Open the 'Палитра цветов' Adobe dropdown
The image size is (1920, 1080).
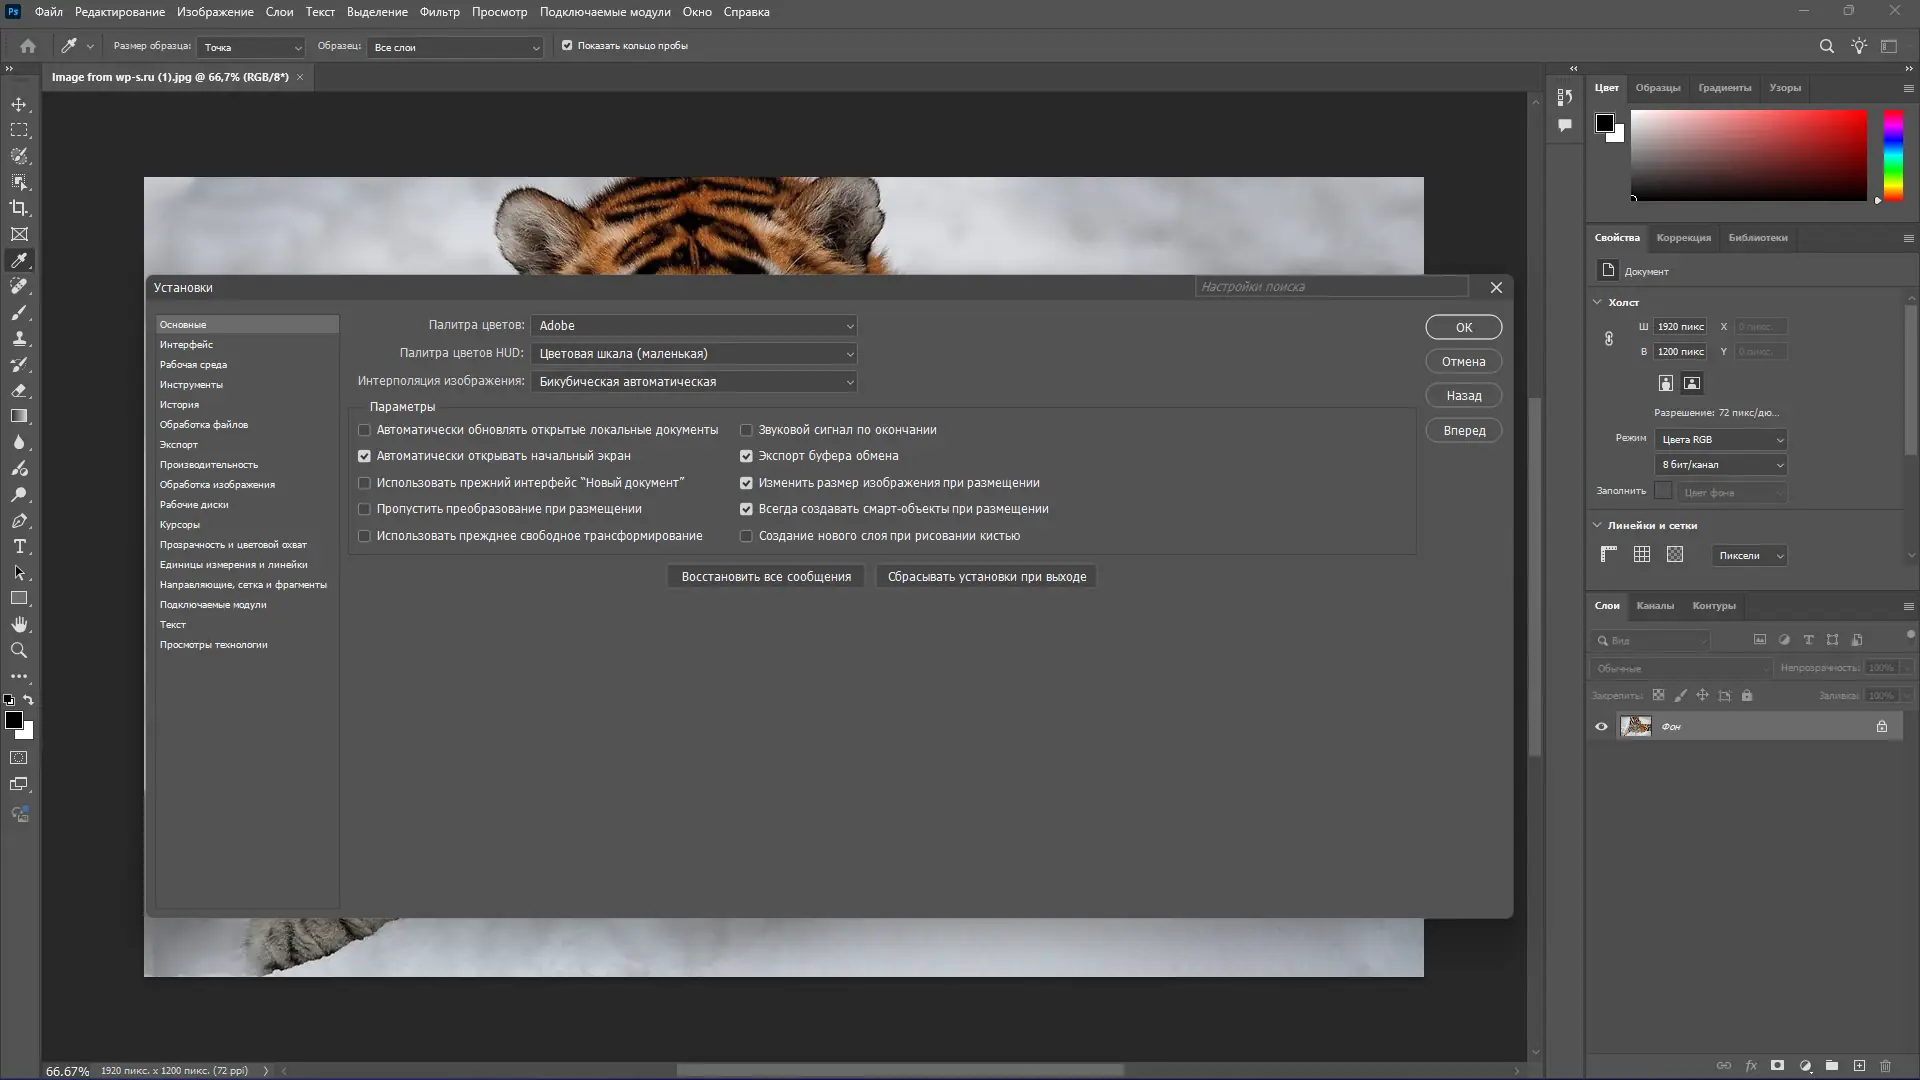[x=694, y=326]
